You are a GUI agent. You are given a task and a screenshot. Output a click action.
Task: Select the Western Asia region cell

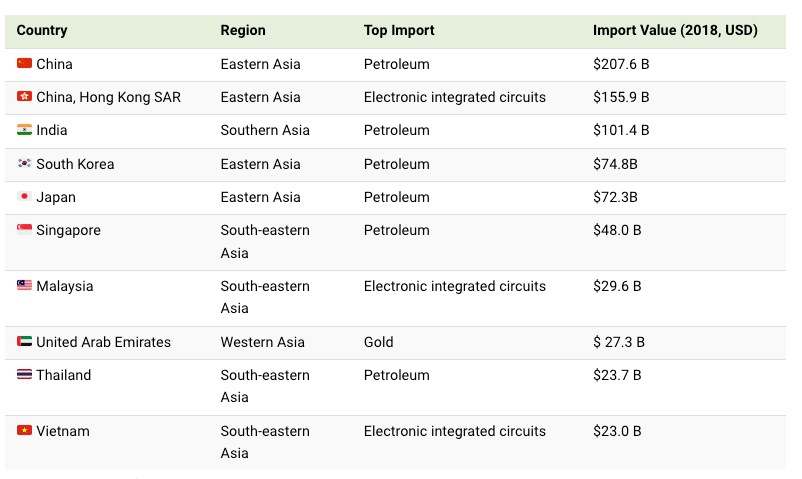(262, 342)
